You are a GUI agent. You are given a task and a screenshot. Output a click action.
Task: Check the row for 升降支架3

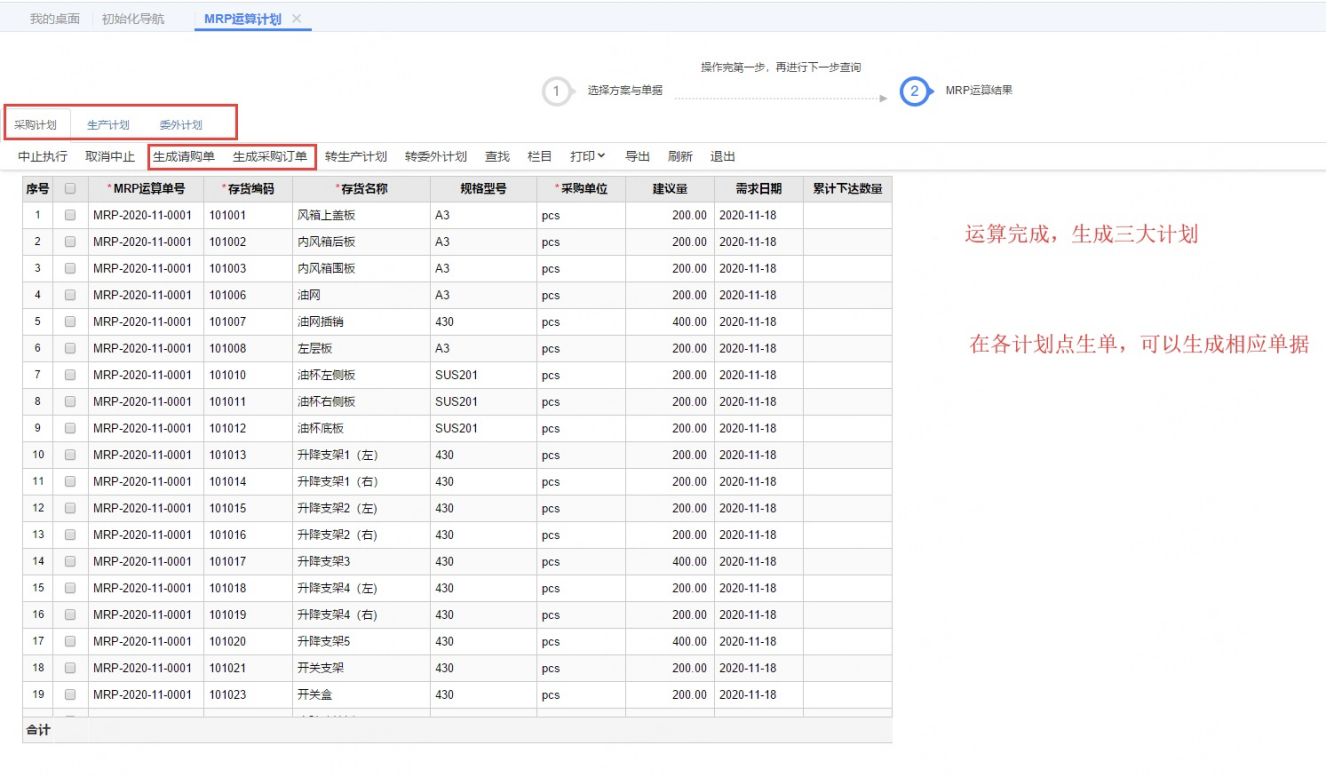pyautogui.click(x=70, y=561)
